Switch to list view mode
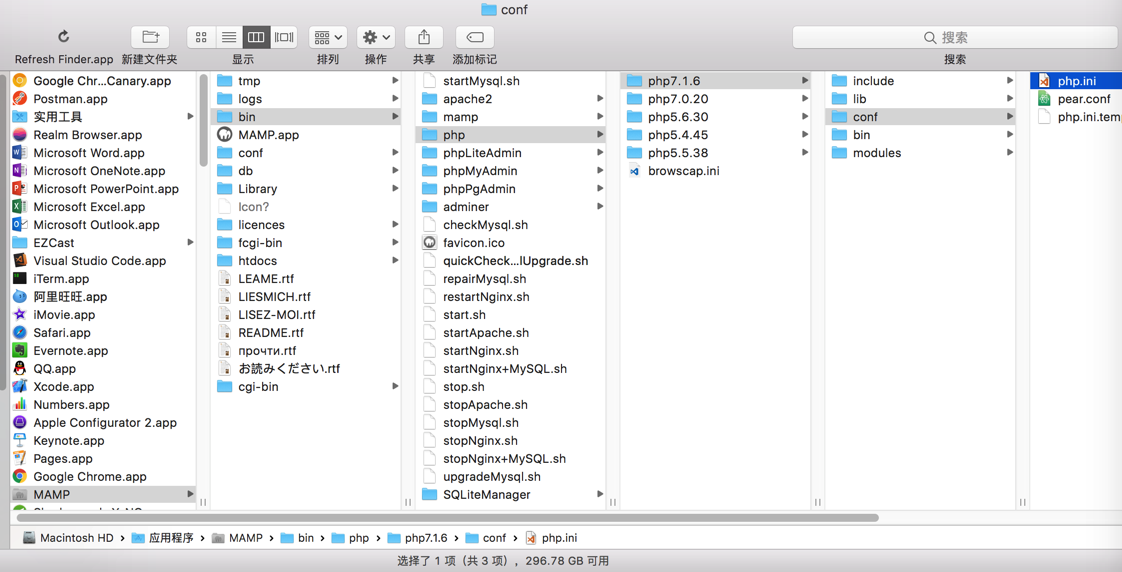The height and width of the screenshot is (572, 1122). pyautogui.click(x=229, y=37)
